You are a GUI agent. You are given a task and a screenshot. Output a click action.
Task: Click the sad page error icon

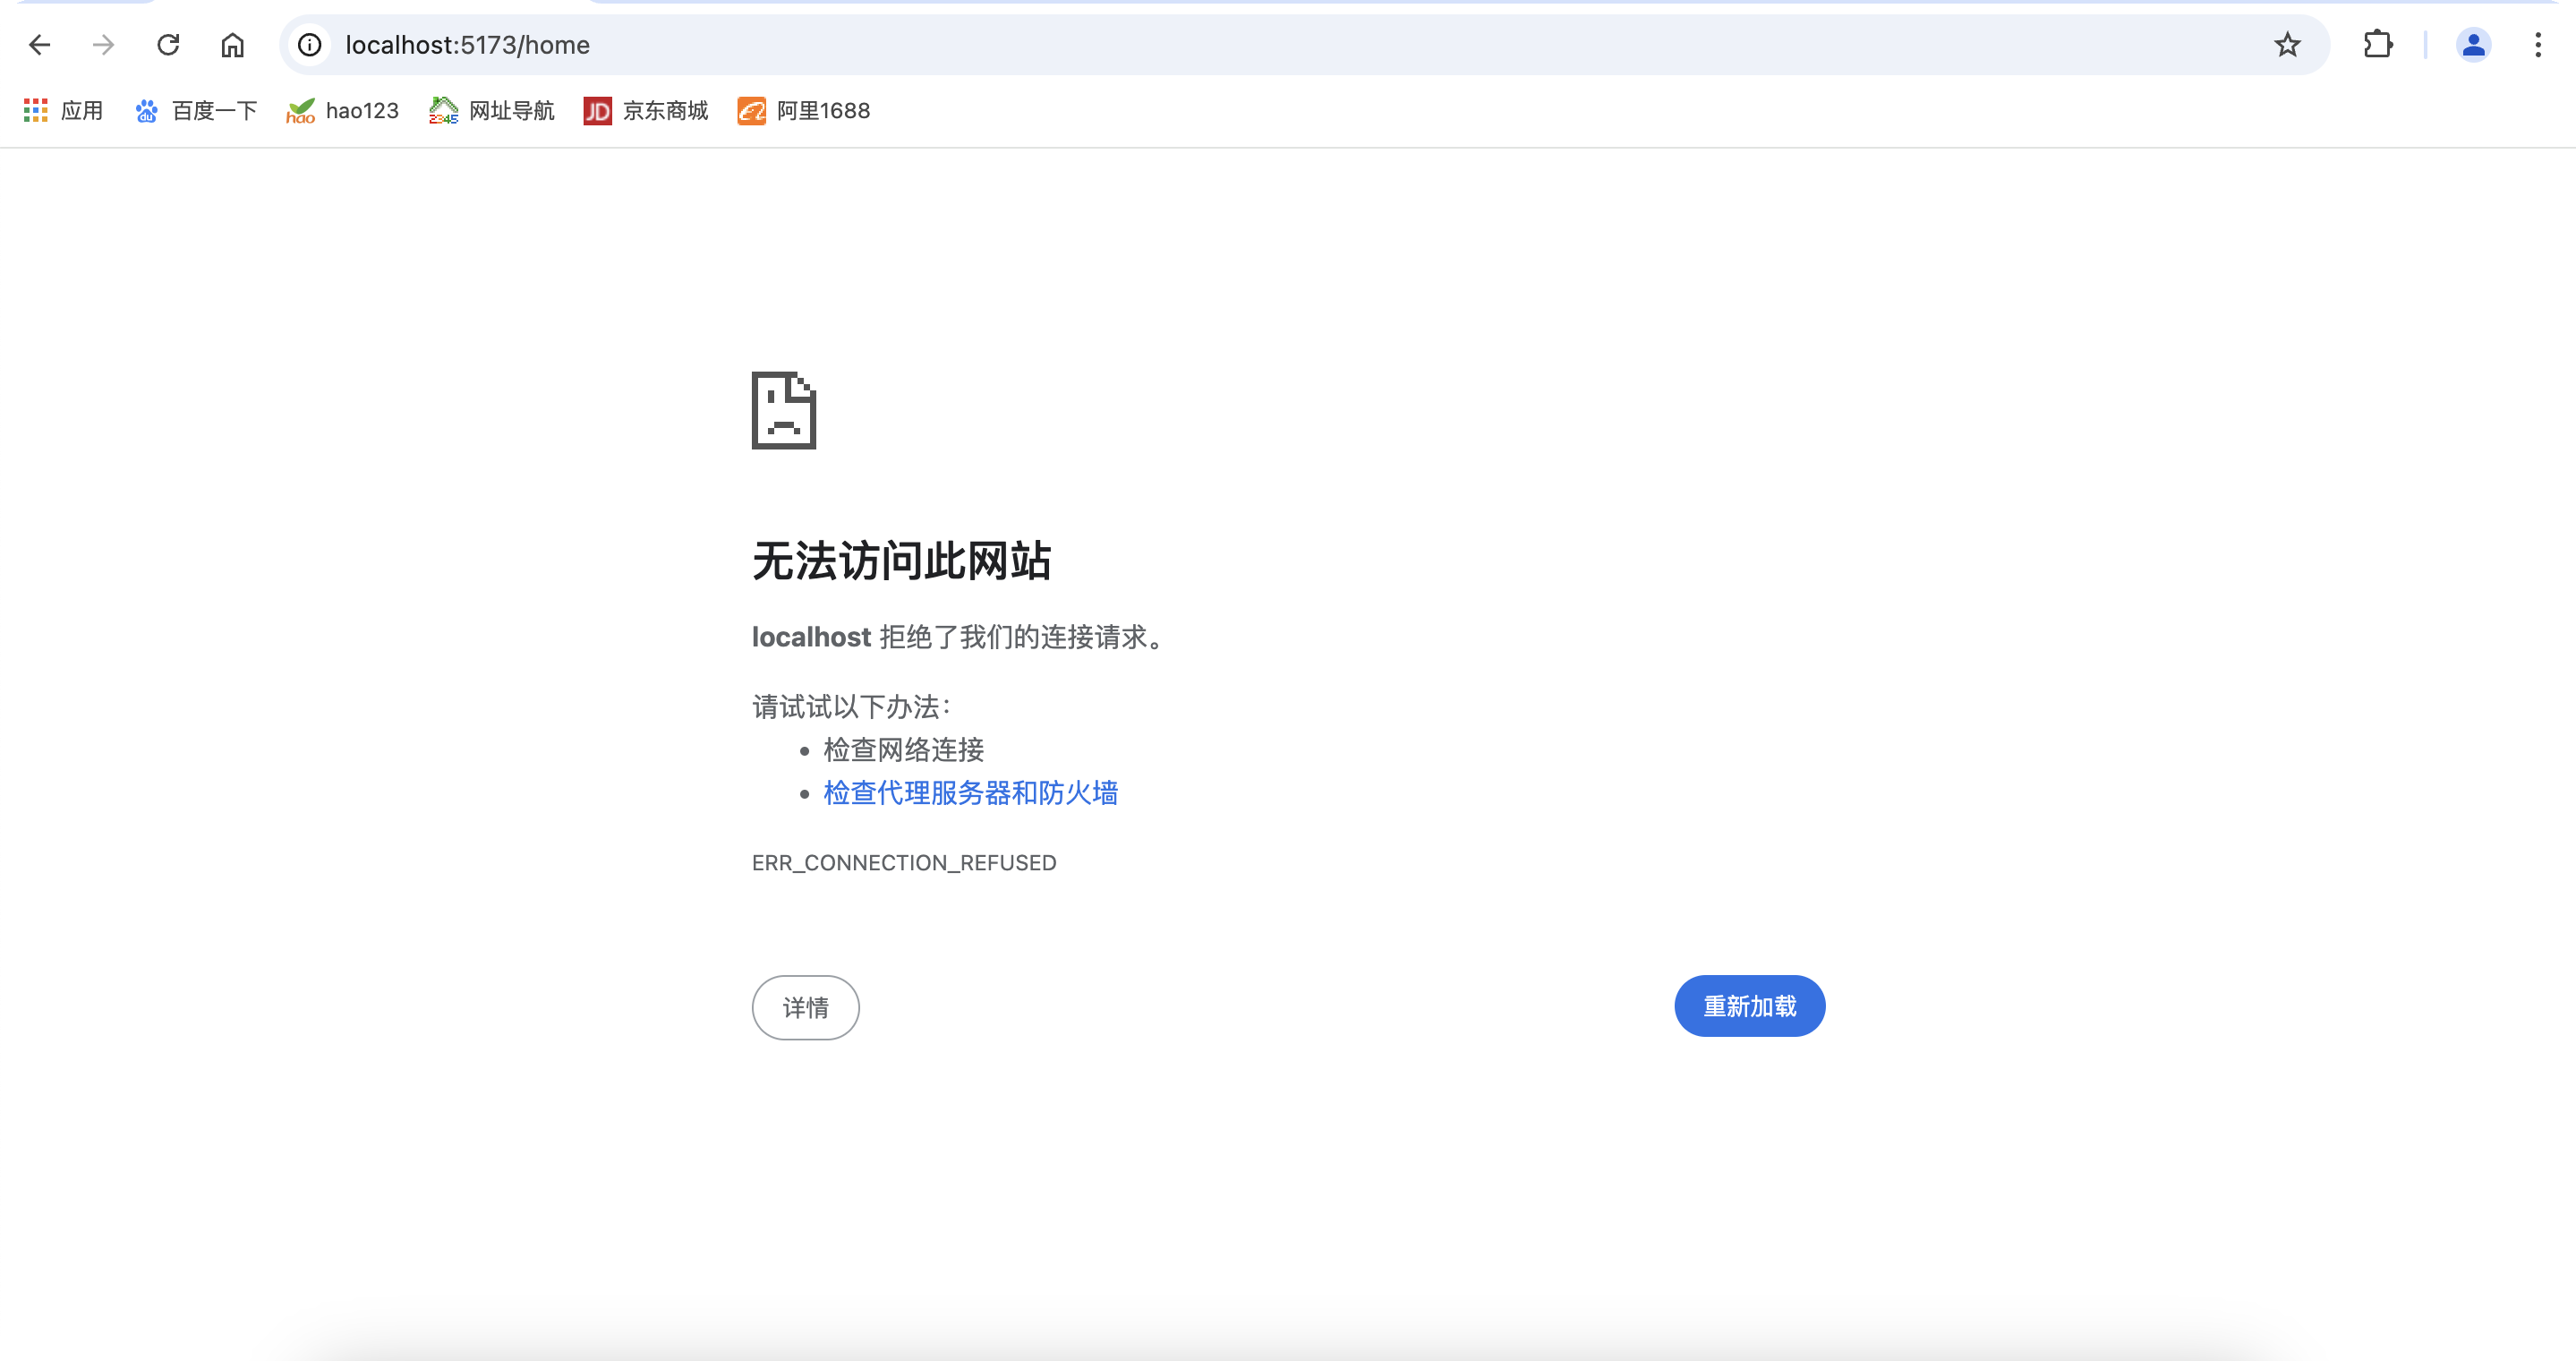click(x=784, y=411)
